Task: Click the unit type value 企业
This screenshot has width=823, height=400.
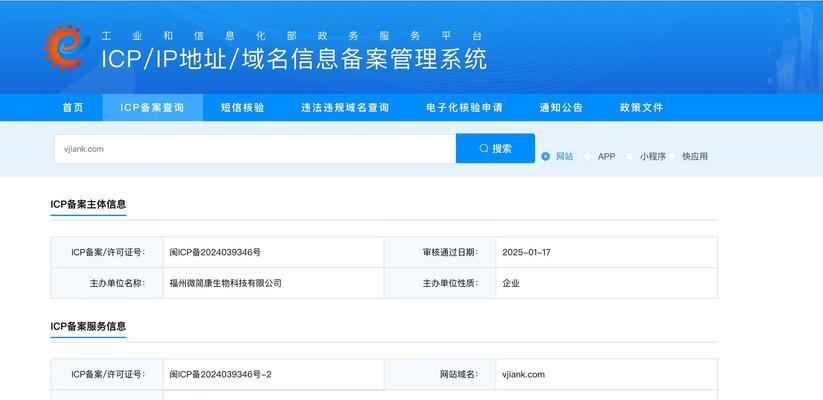Action: click(x=511, y=283)
